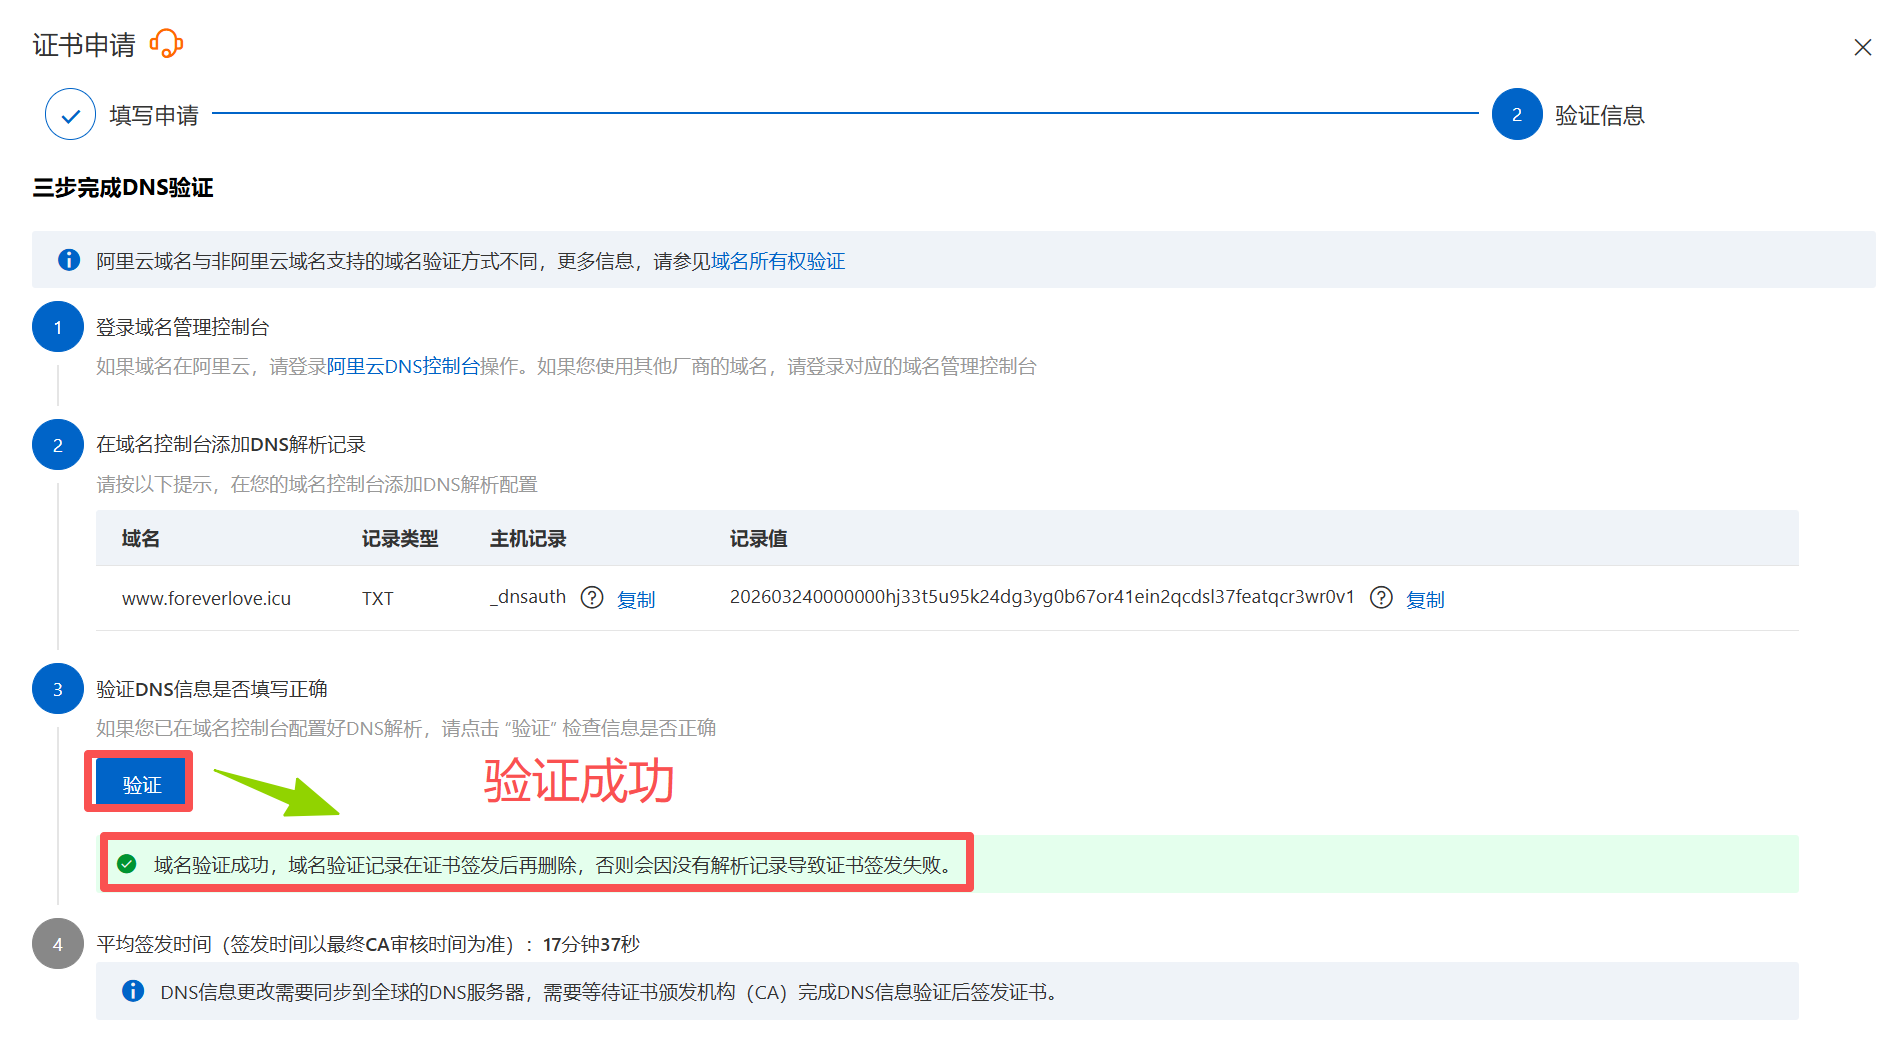Open the 域名所有权验证 help link
Viewport: 1896px width, 1058px height.
(778, 261)
